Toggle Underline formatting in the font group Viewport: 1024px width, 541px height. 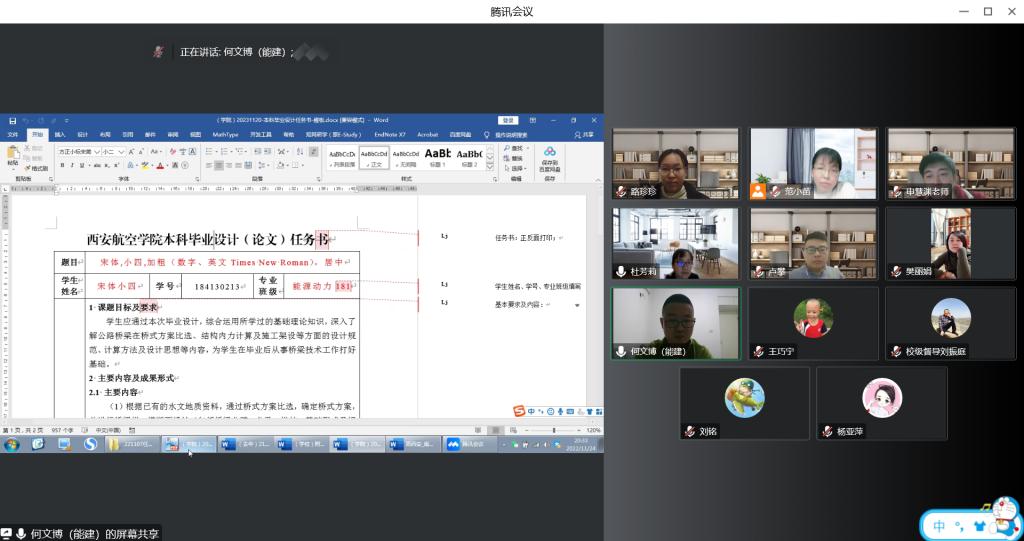click(x=82, y=165)
